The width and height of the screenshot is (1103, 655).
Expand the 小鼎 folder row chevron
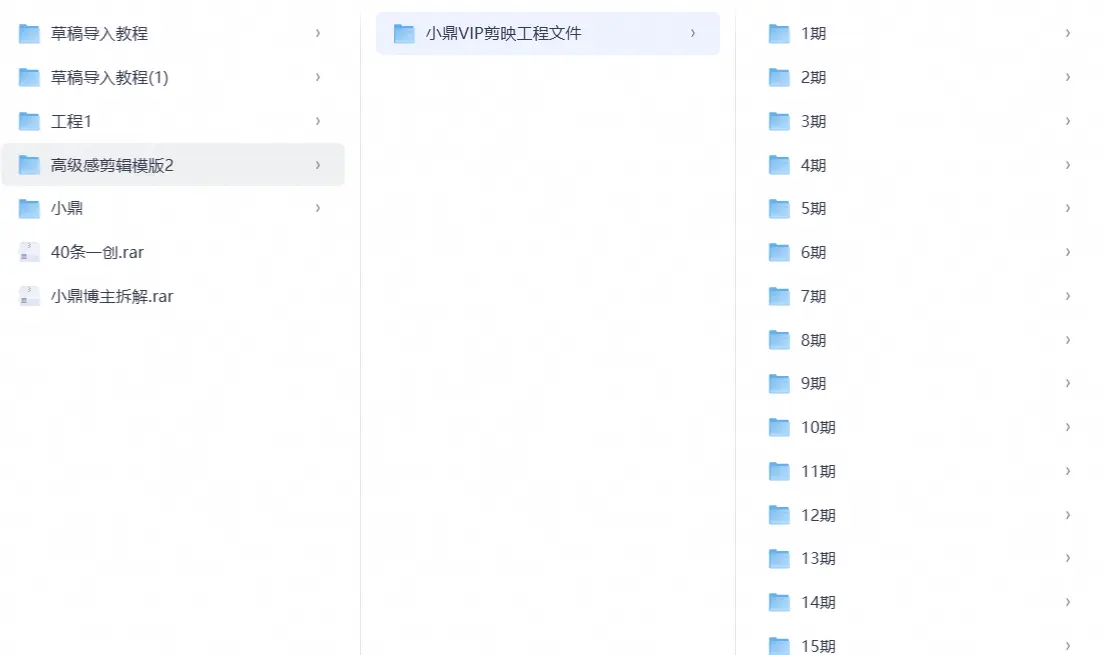coord(318,208)
